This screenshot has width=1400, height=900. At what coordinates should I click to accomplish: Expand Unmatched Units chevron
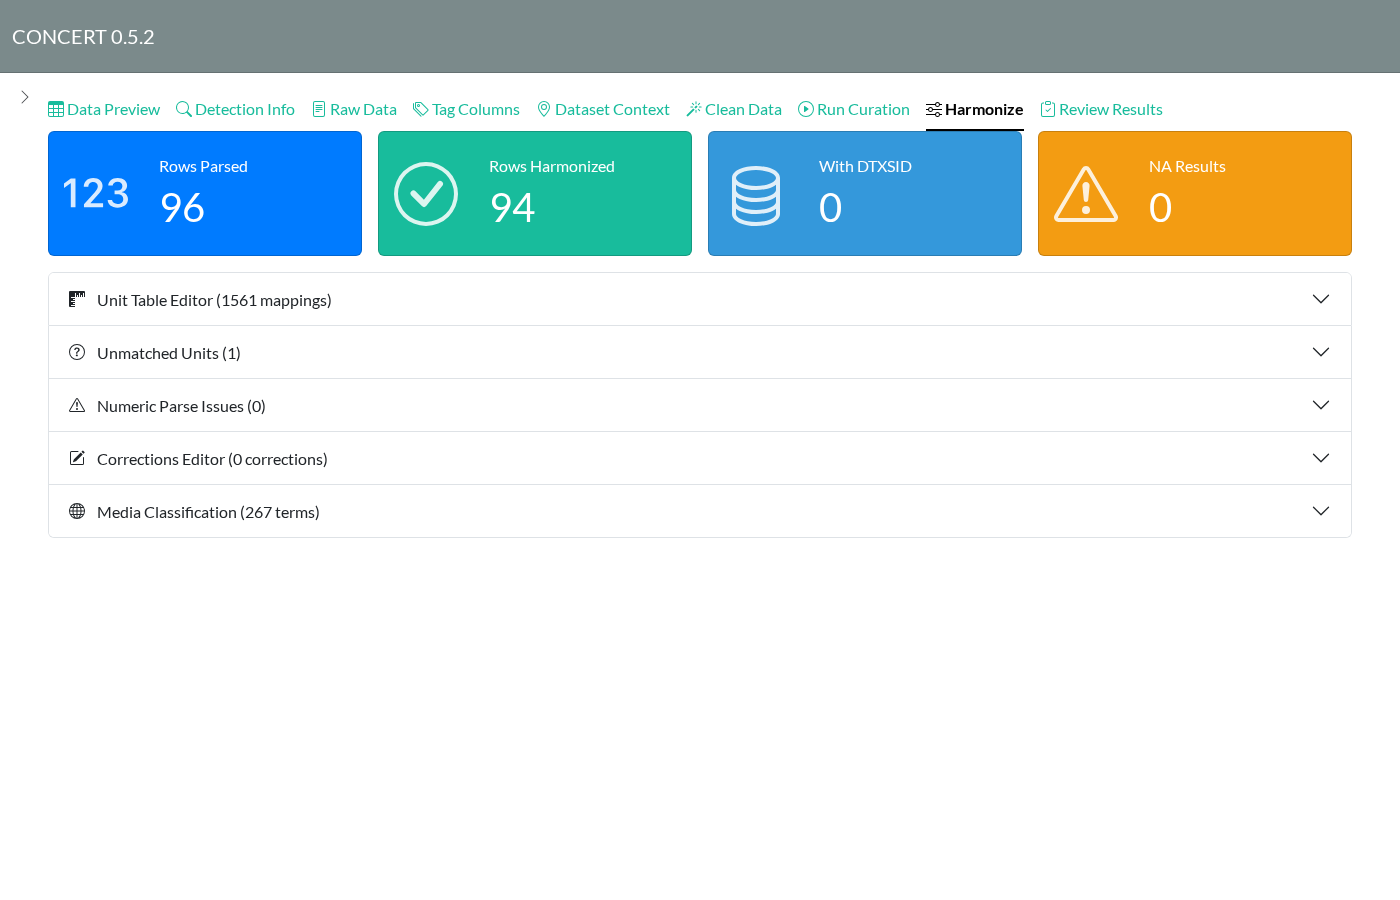[x=1321, y=352]
